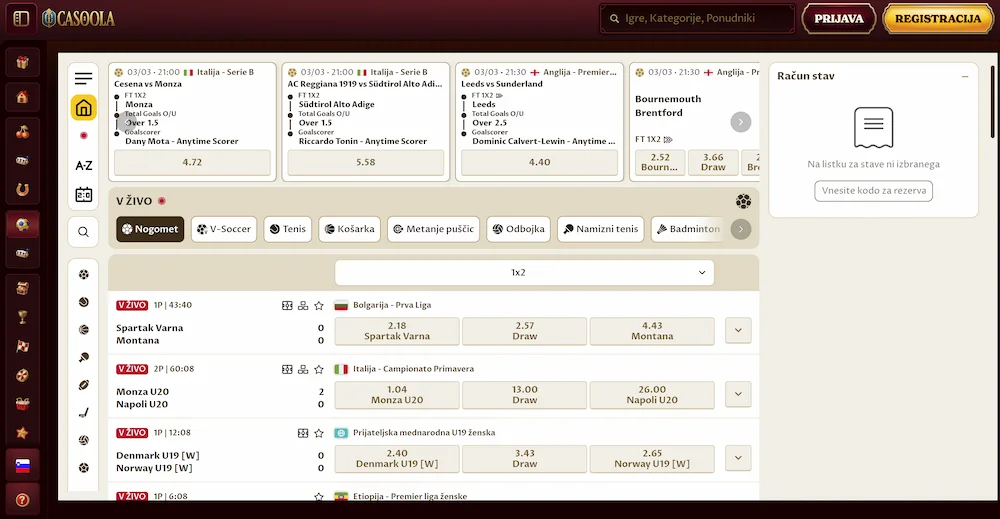Click the Casoola logo
Viewport: 1000px width, 519px height.
coord(78,18)
